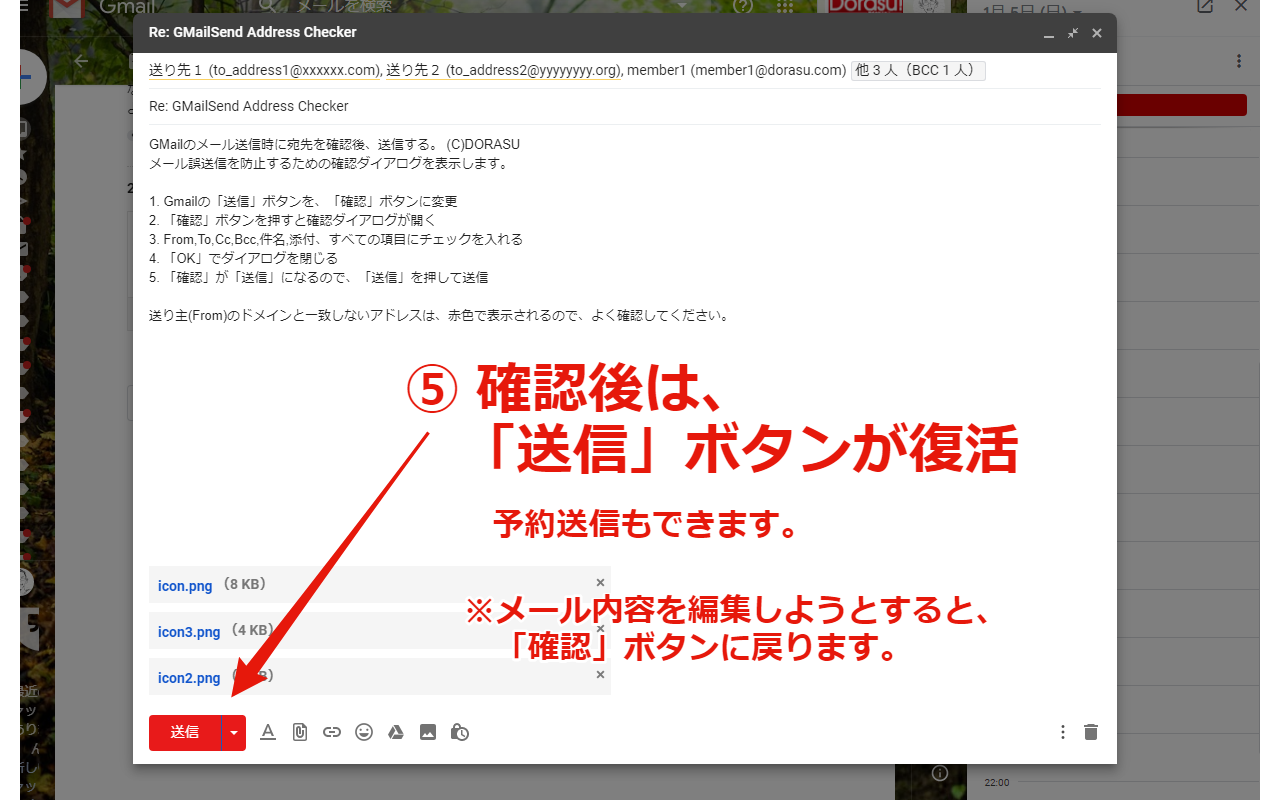Image resolution: width=1280 pixels, height=800 pixels.
Task: Open text formatting options icon
Action: (x=267, y=732)
